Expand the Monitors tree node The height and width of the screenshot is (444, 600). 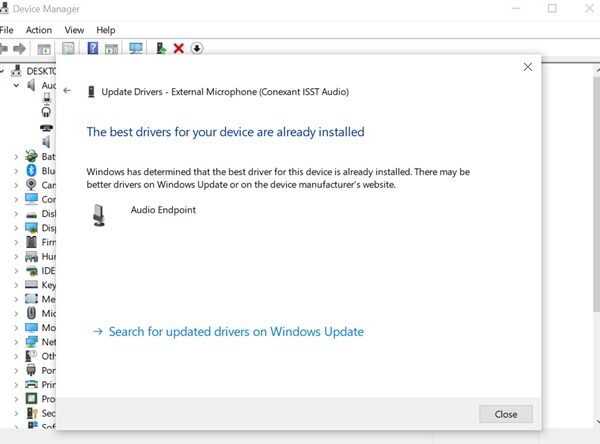(x=16, y=328)
